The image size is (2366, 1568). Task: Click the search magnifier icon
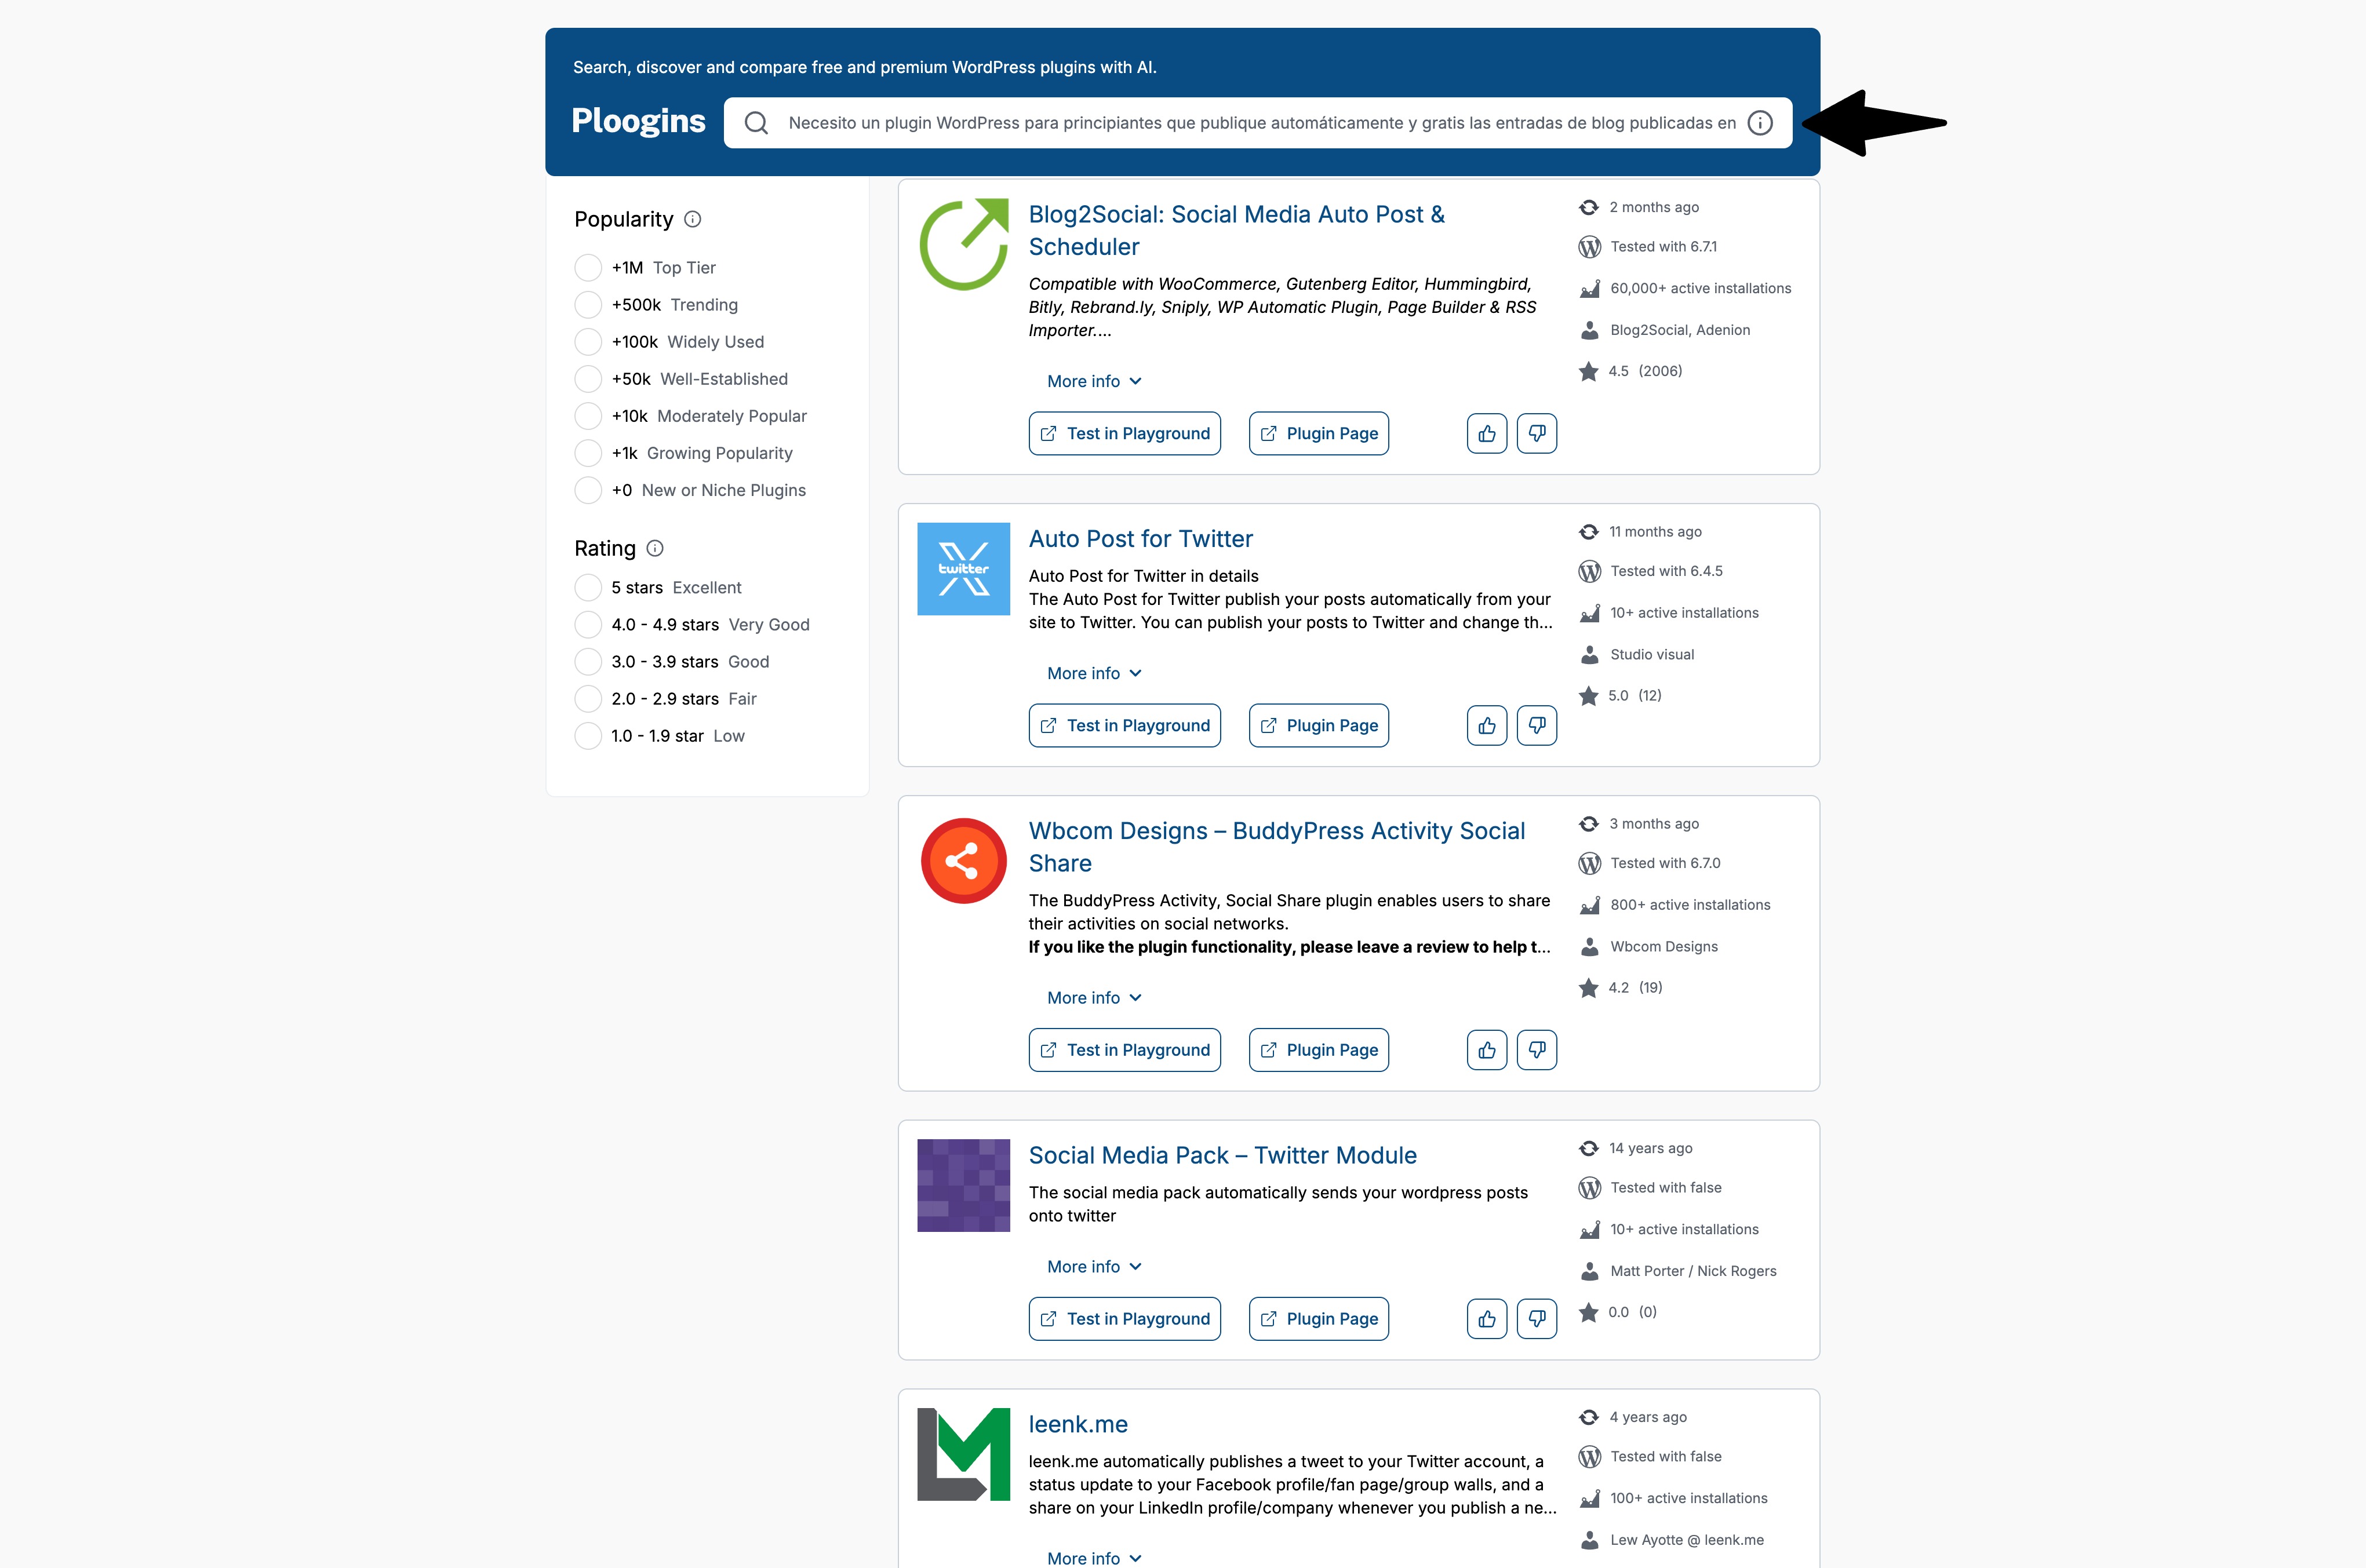click(756, 123)
